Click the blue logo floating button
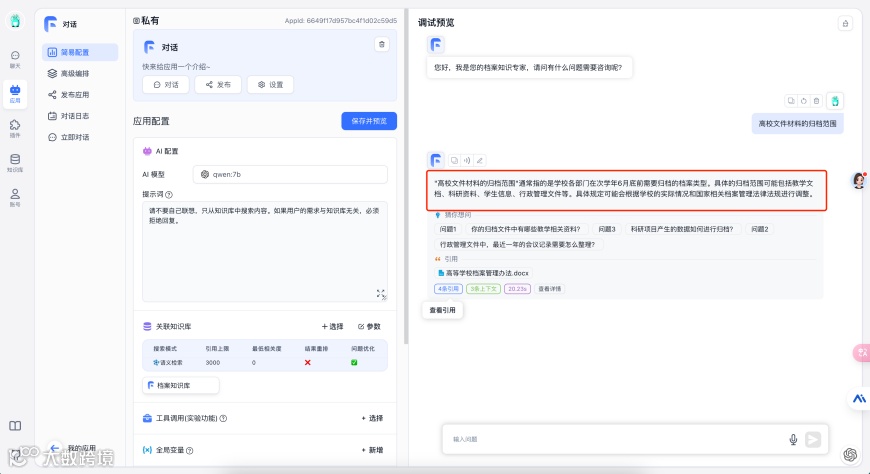870x474 pixels. [859, 399]
